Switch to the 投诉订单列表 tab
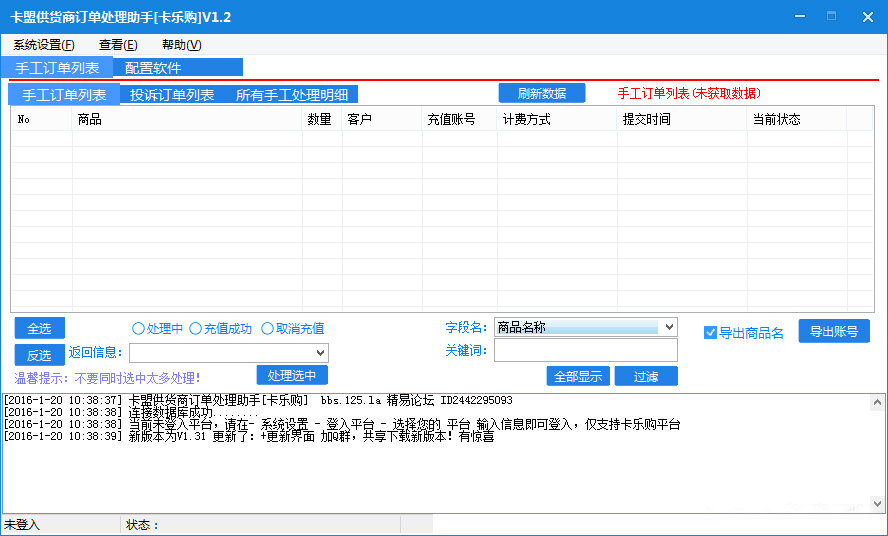Screen dimensions: 888x536 click(172, 95)
